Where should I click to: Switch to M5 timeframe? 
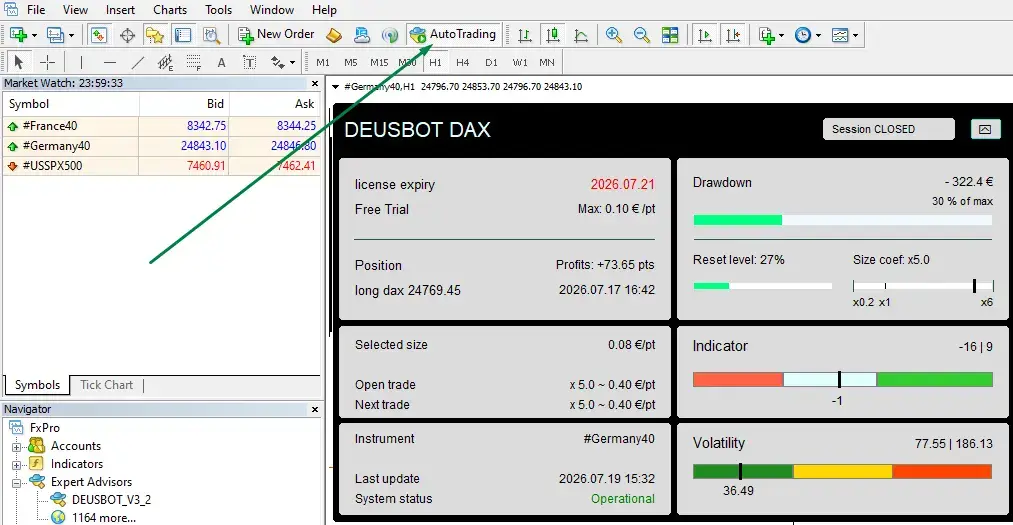pos(351,62)
